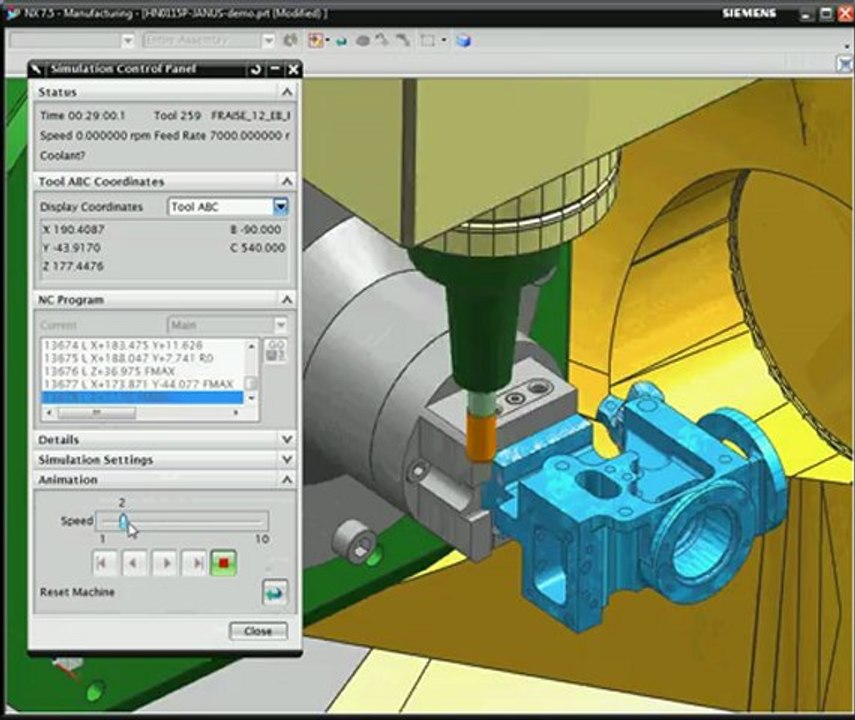The image size is (855, 720).
Task: Stop the simulation with the red stop button
Action: coord(224,563)
